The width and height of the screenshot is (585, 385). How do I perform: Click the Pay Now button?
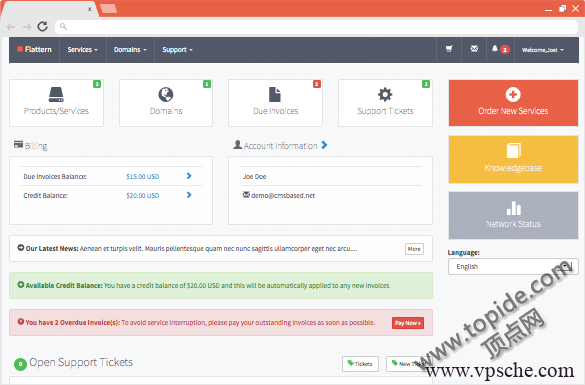point(408,323)
